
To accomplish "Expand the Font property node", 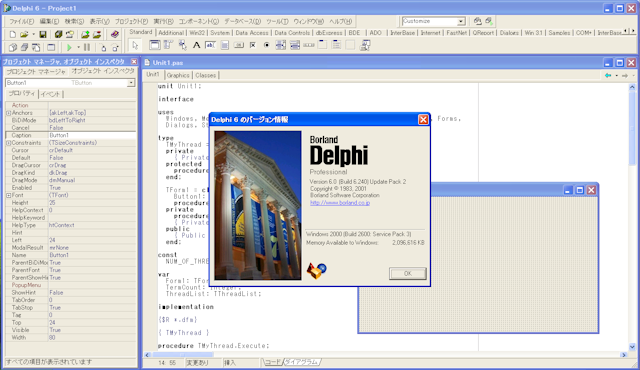I will (x=9, y=195).
